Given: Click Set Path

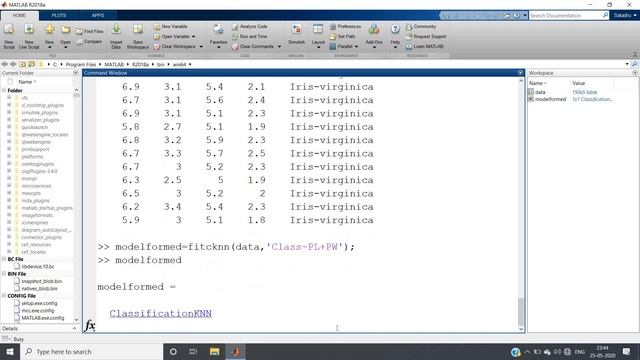Looking at the screenshot, I should [342, 36].
